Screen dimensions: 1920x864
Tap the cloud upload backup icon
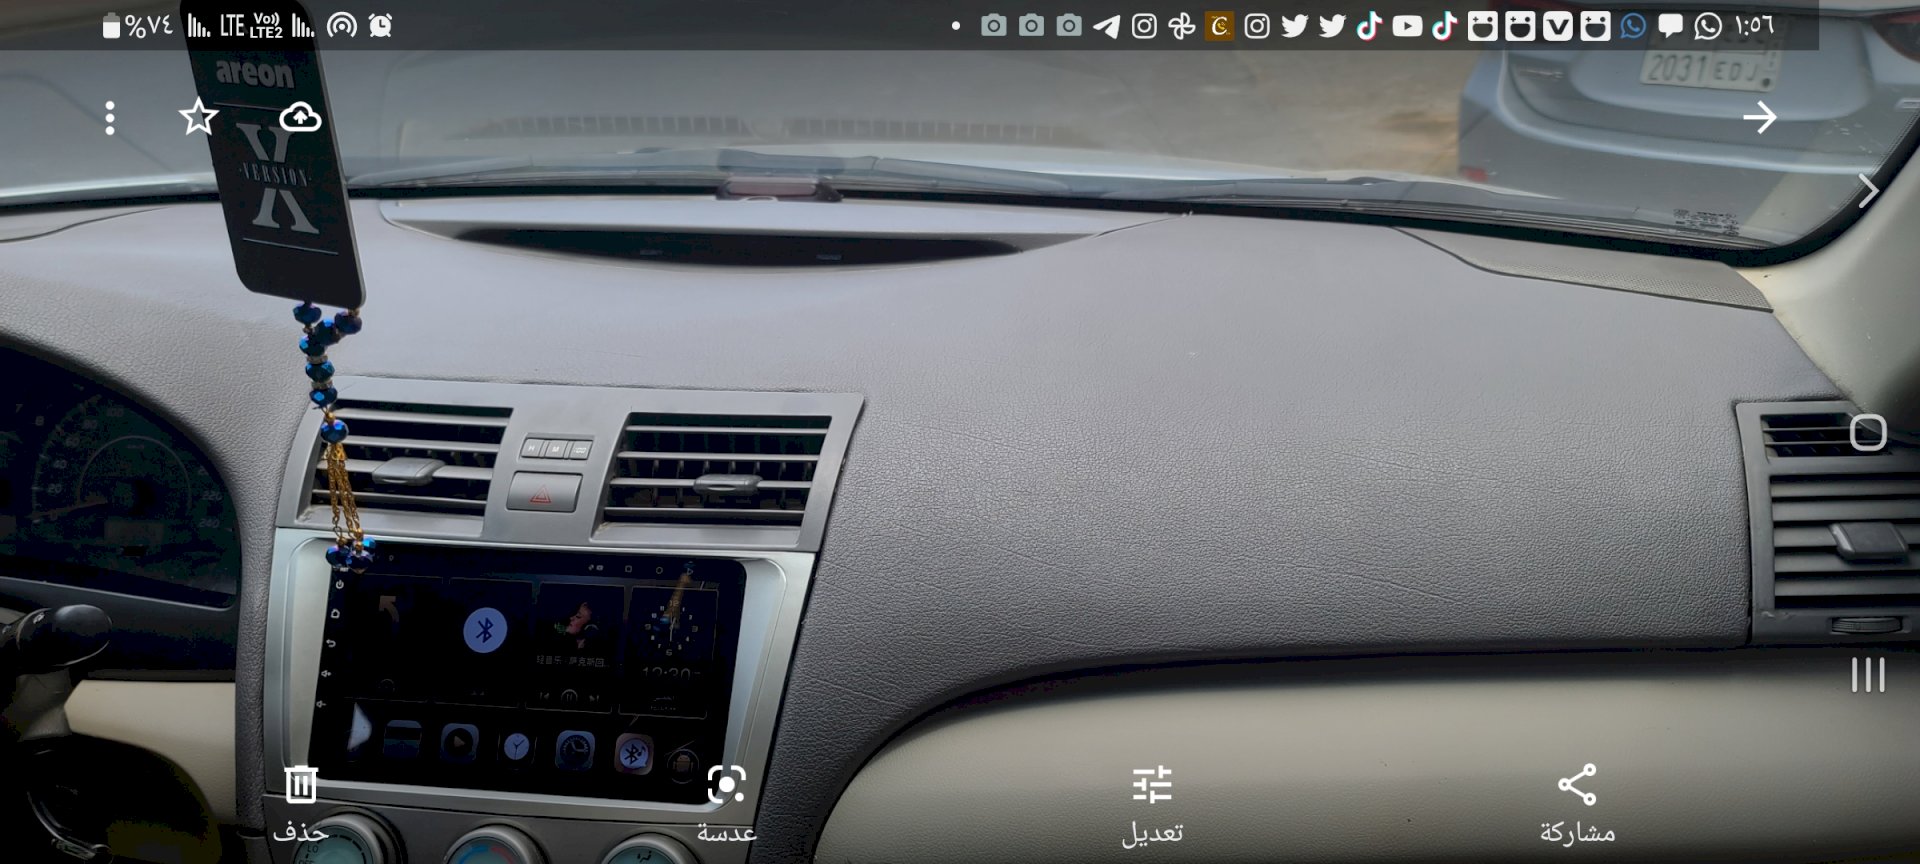click(x=300, y=118)
